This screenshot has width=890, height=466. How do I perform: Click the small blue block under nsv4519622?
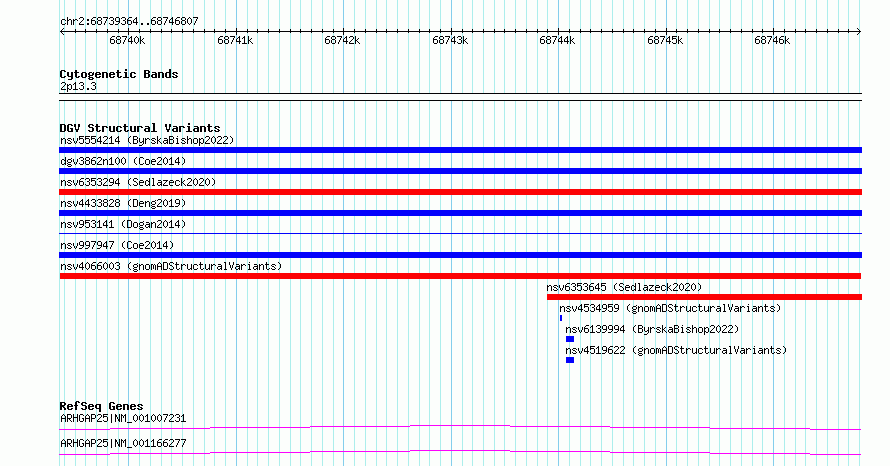(x=570, y=360)
